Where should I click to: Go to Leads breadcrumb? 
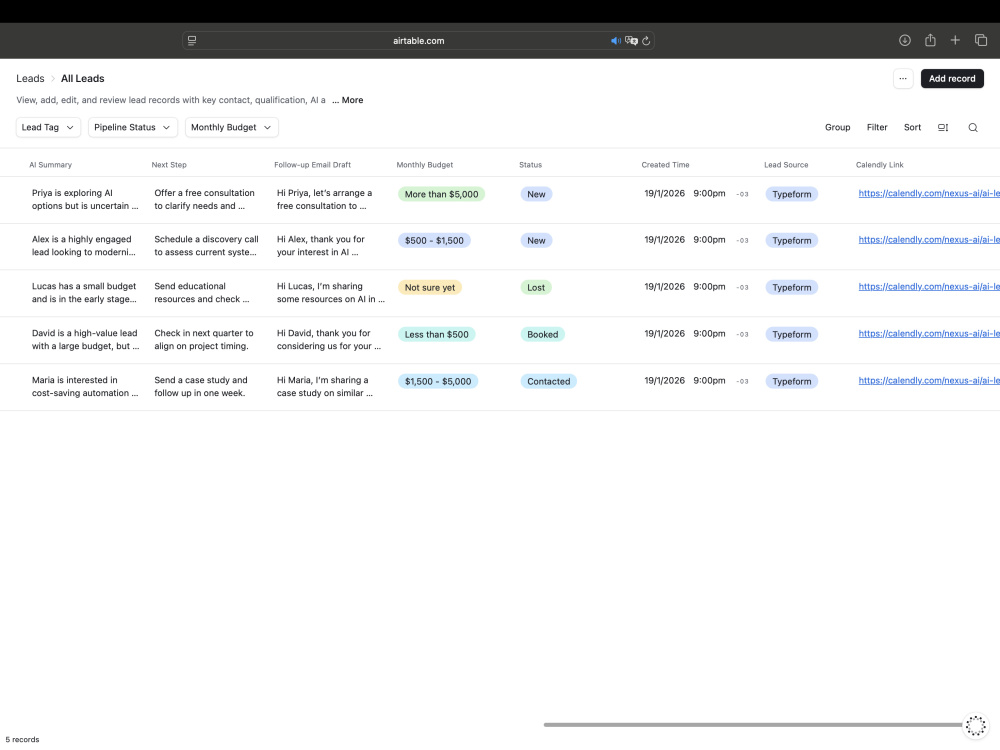click(x=30, y=78)
